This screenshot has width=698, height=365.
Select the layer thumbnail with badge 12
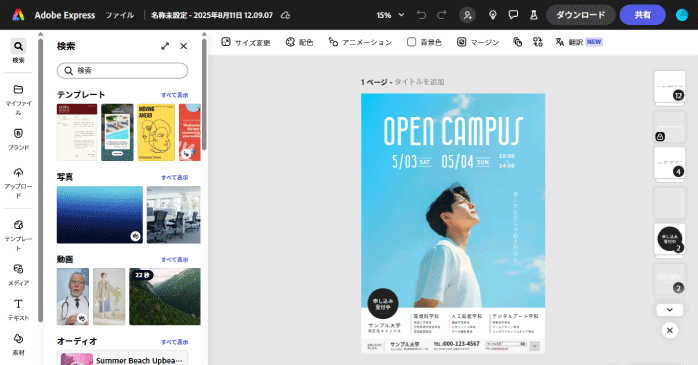tap(670, 87)
